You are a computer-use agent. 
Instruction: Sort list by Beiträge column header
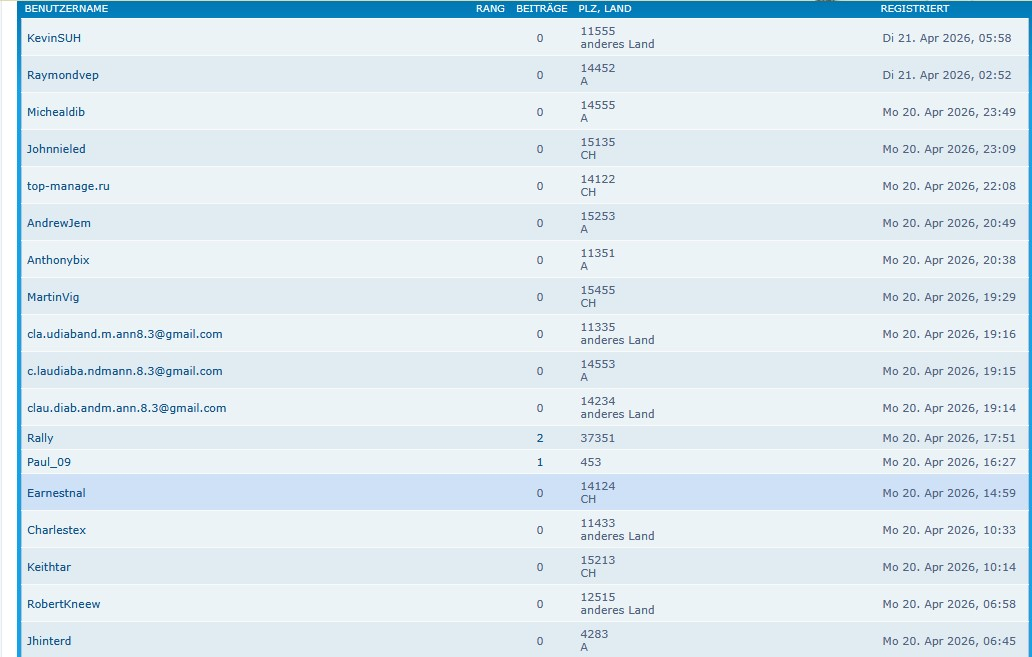pyautogui.click(x=541, y=9)
